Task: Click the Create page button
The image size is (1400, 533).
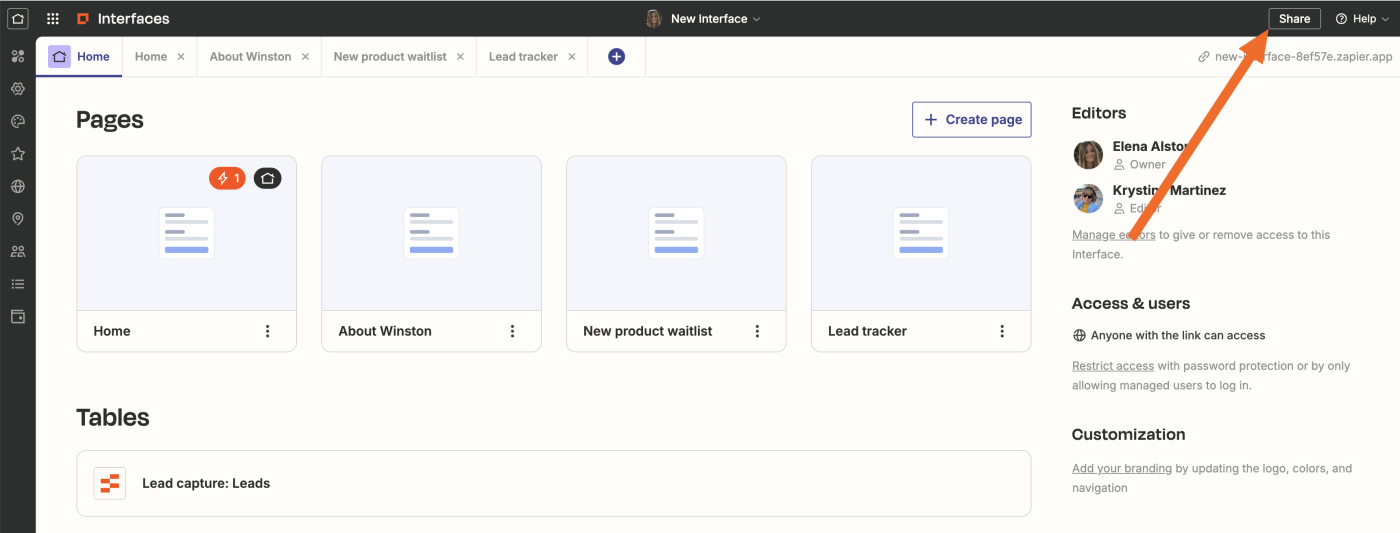Action: coord(971,119)
